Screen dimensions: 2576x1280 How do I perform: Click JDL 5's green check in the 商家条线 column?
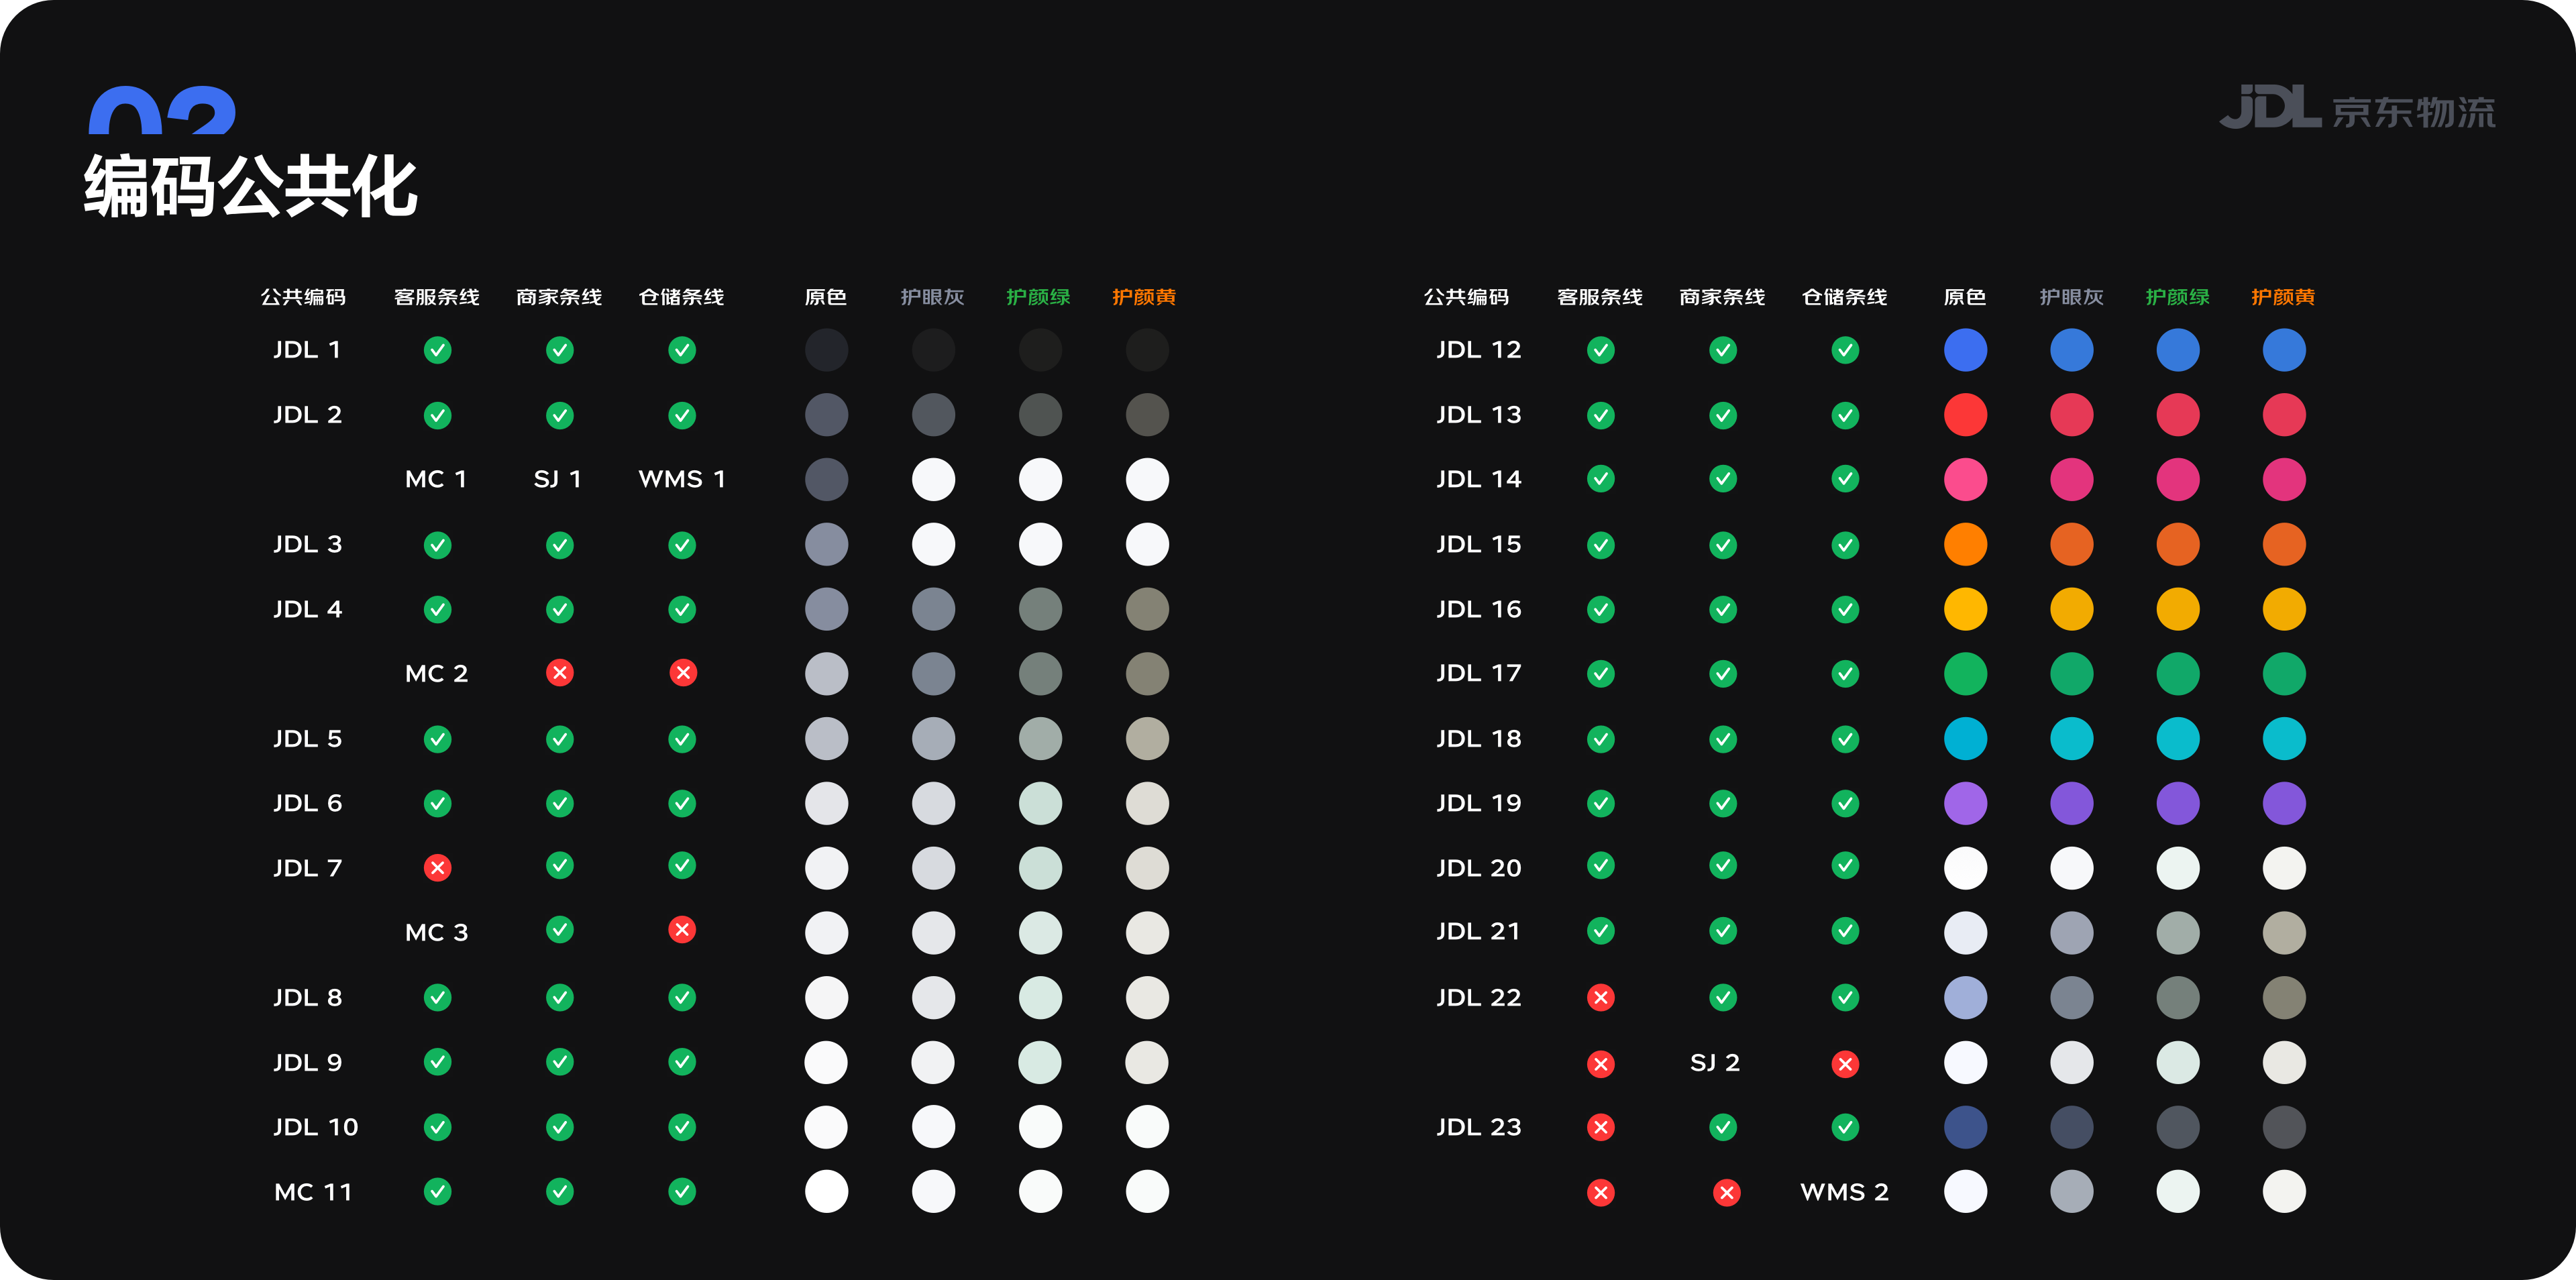click(x=560, y=739)
